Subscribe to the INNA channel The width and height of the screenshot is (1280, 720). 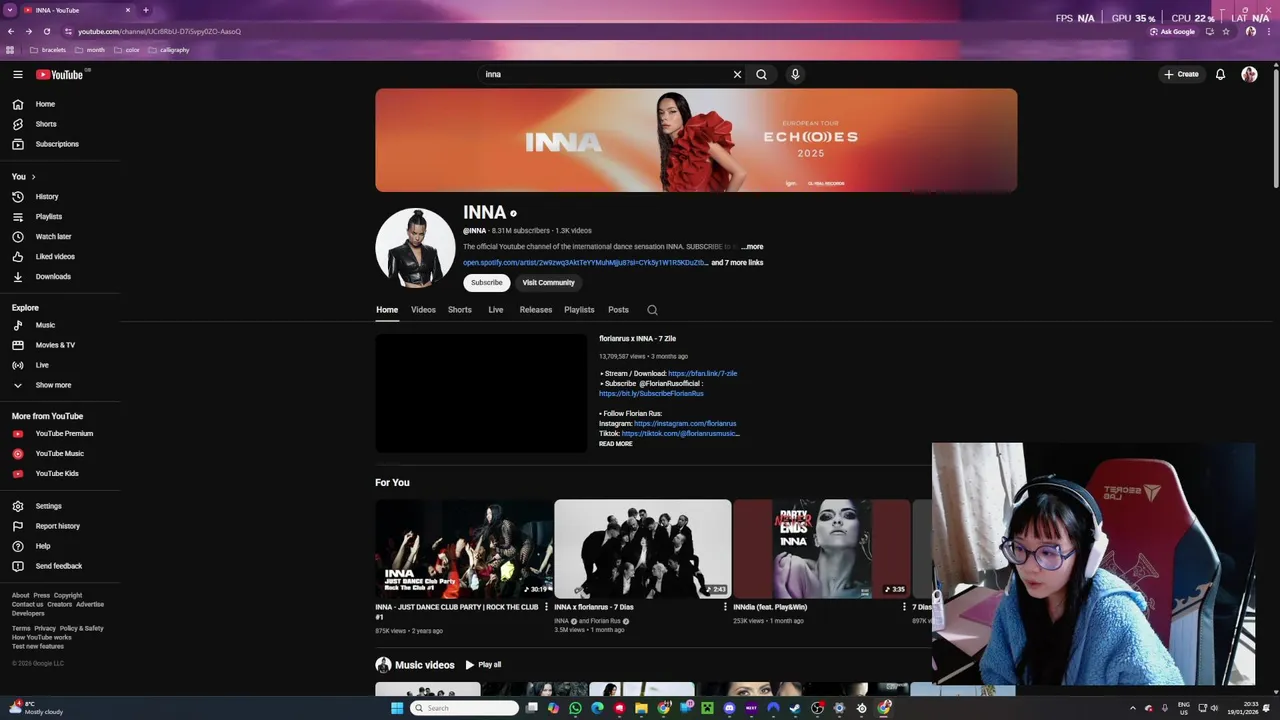pyautogui.click(x=487, y=283)
